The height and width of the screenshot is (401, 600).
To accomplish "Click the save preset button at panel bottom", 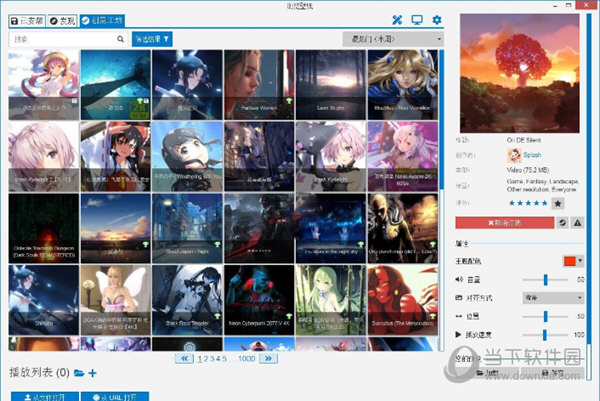I will [553, 373].
